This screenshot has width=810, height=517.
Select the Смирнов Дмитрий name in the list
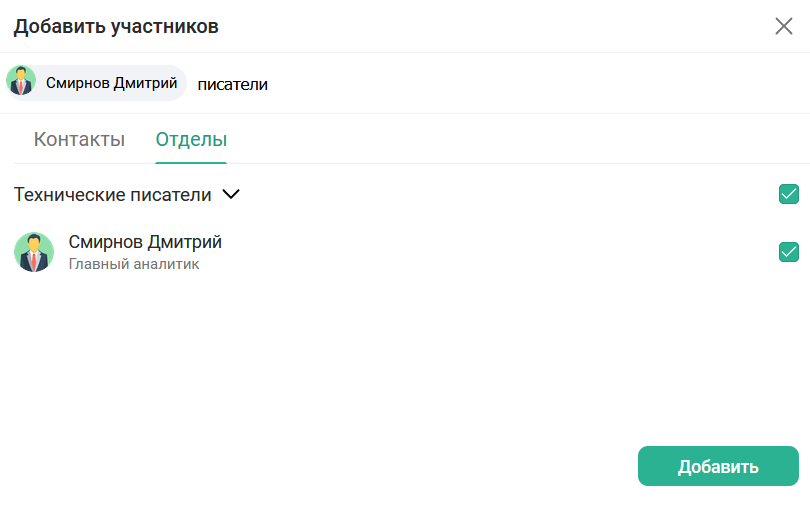[x=145, y=242]
